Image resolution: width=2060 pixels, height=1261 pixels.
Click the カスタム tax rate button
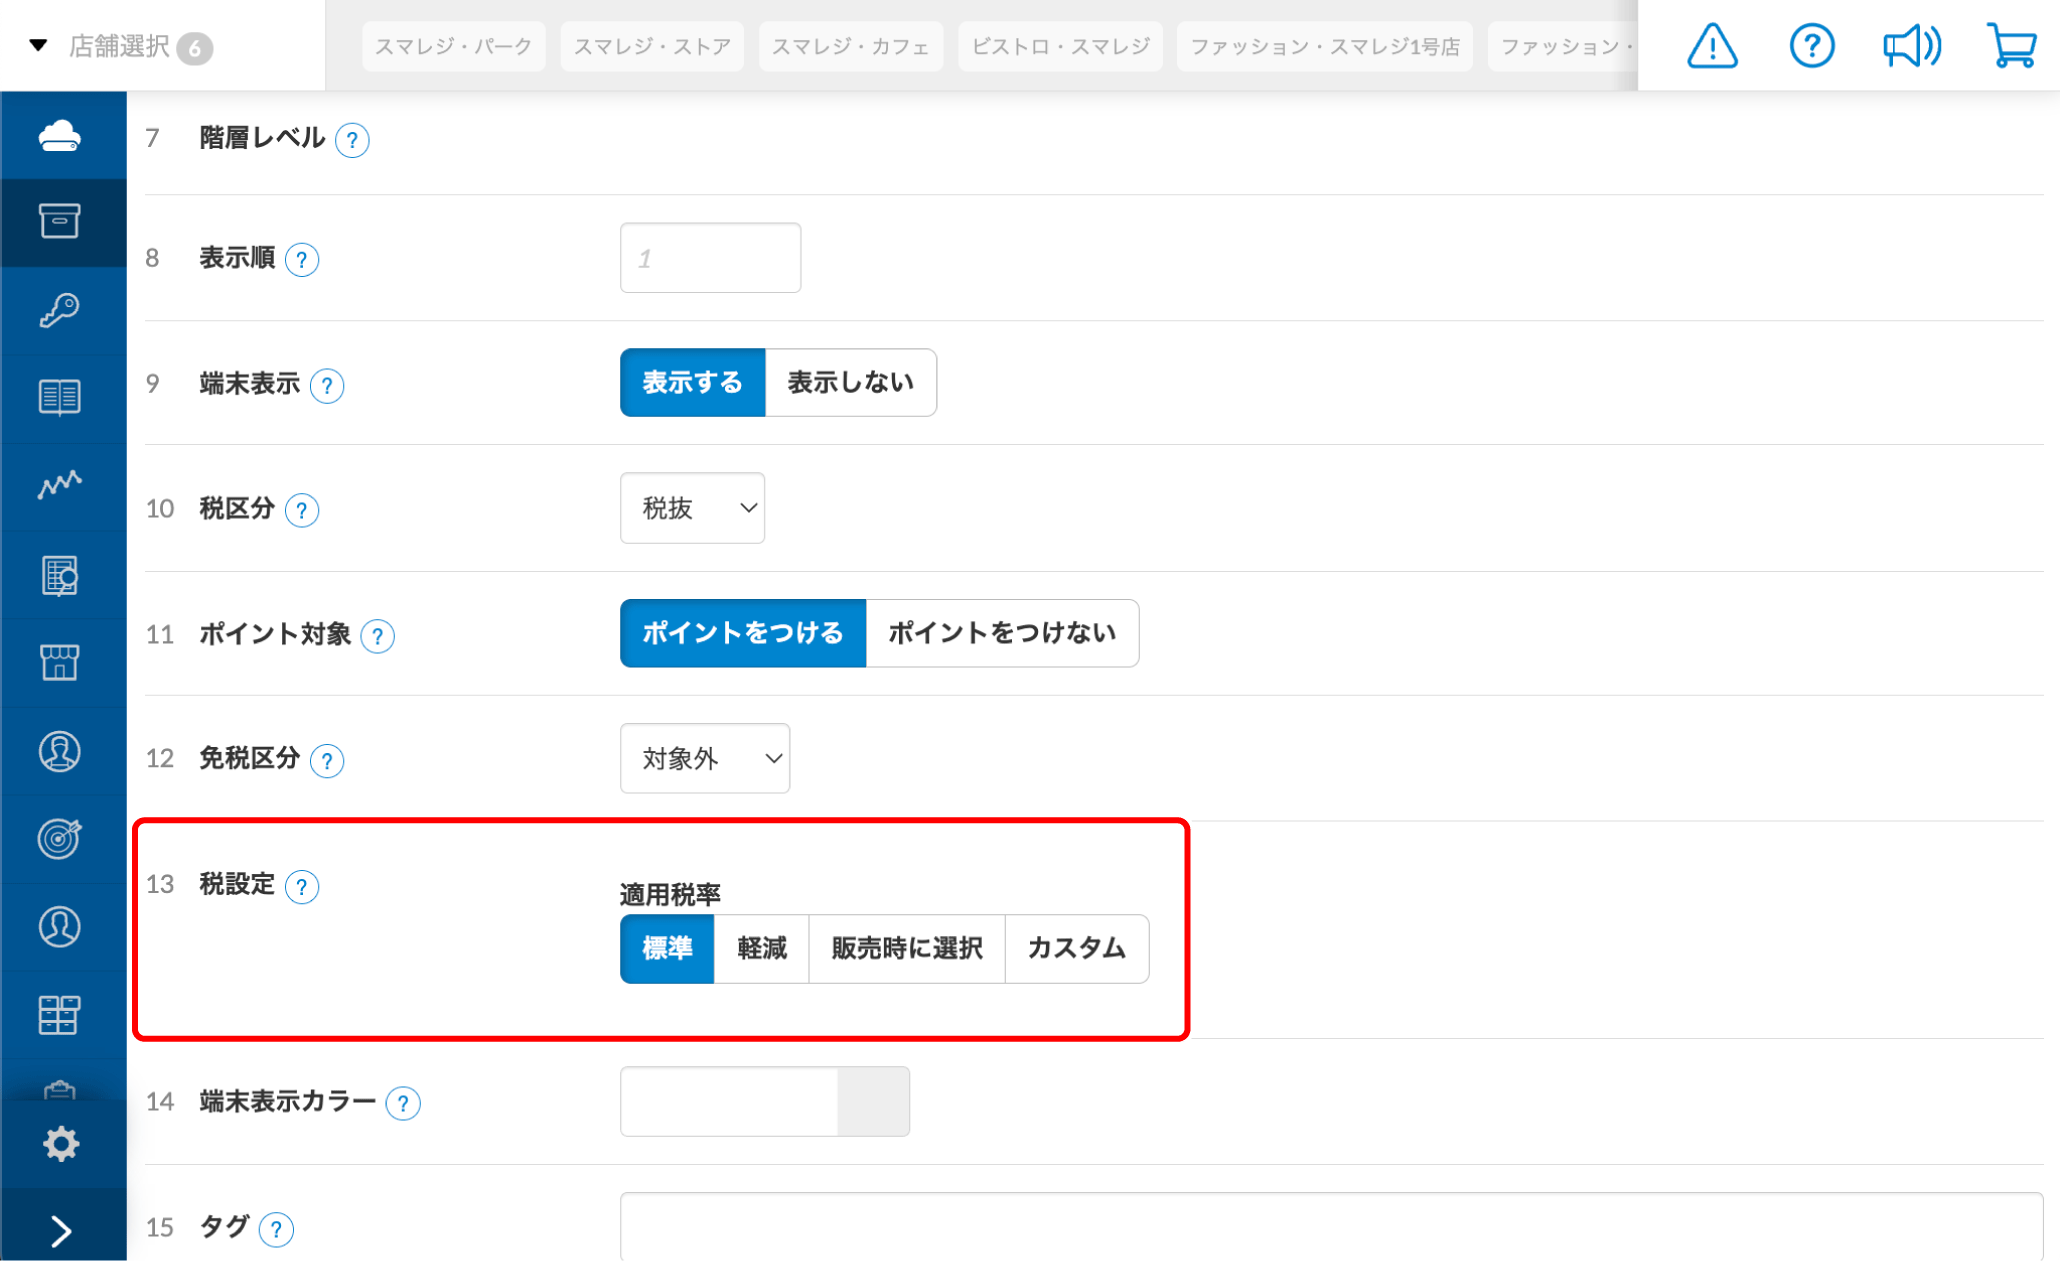[x=1076, y=948]
